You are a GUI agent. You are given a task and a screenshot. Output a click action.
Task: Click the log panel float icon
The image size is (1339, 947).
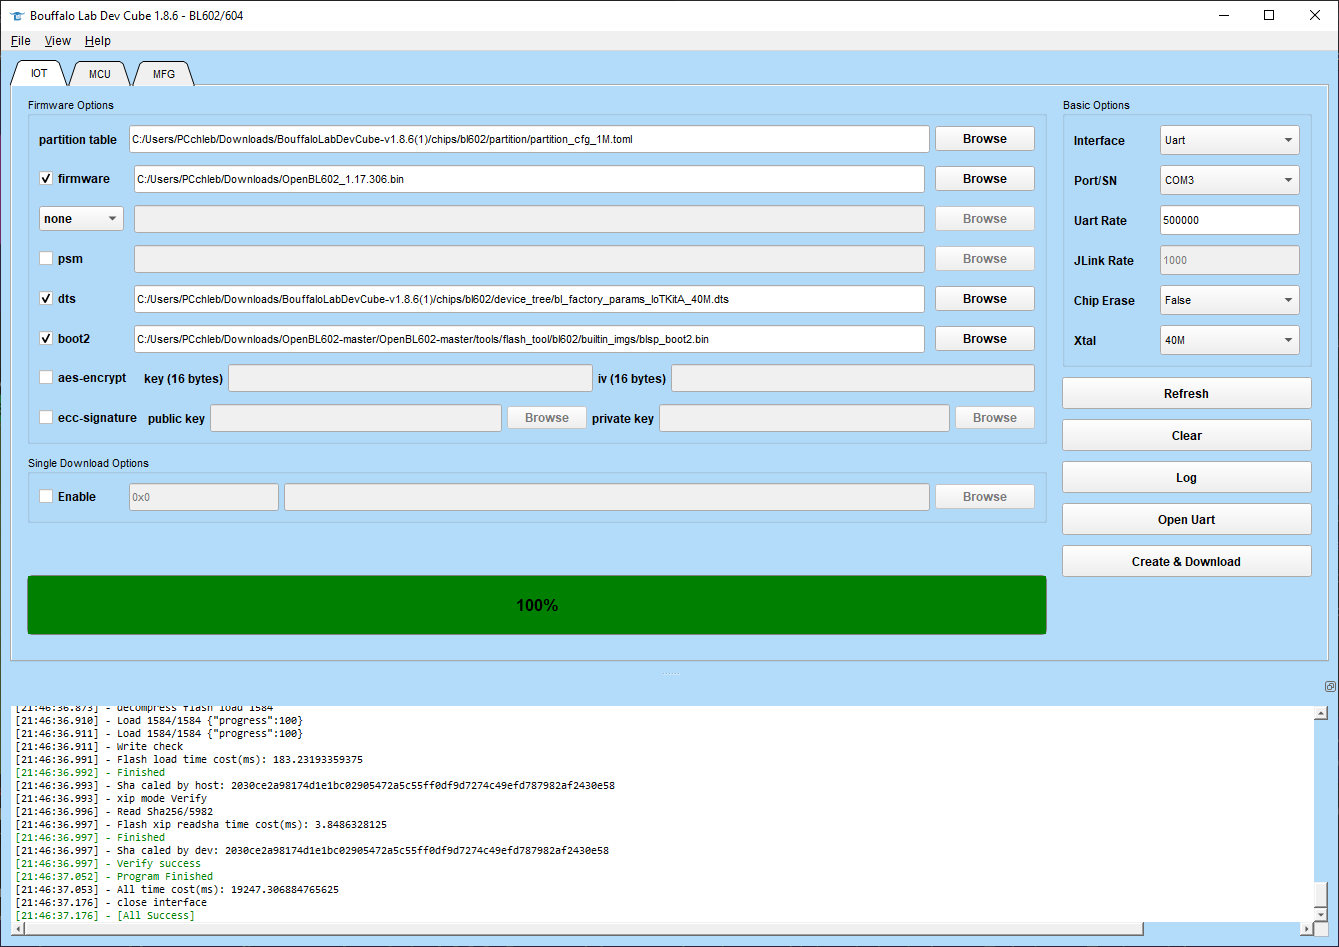pos(1330,686)
